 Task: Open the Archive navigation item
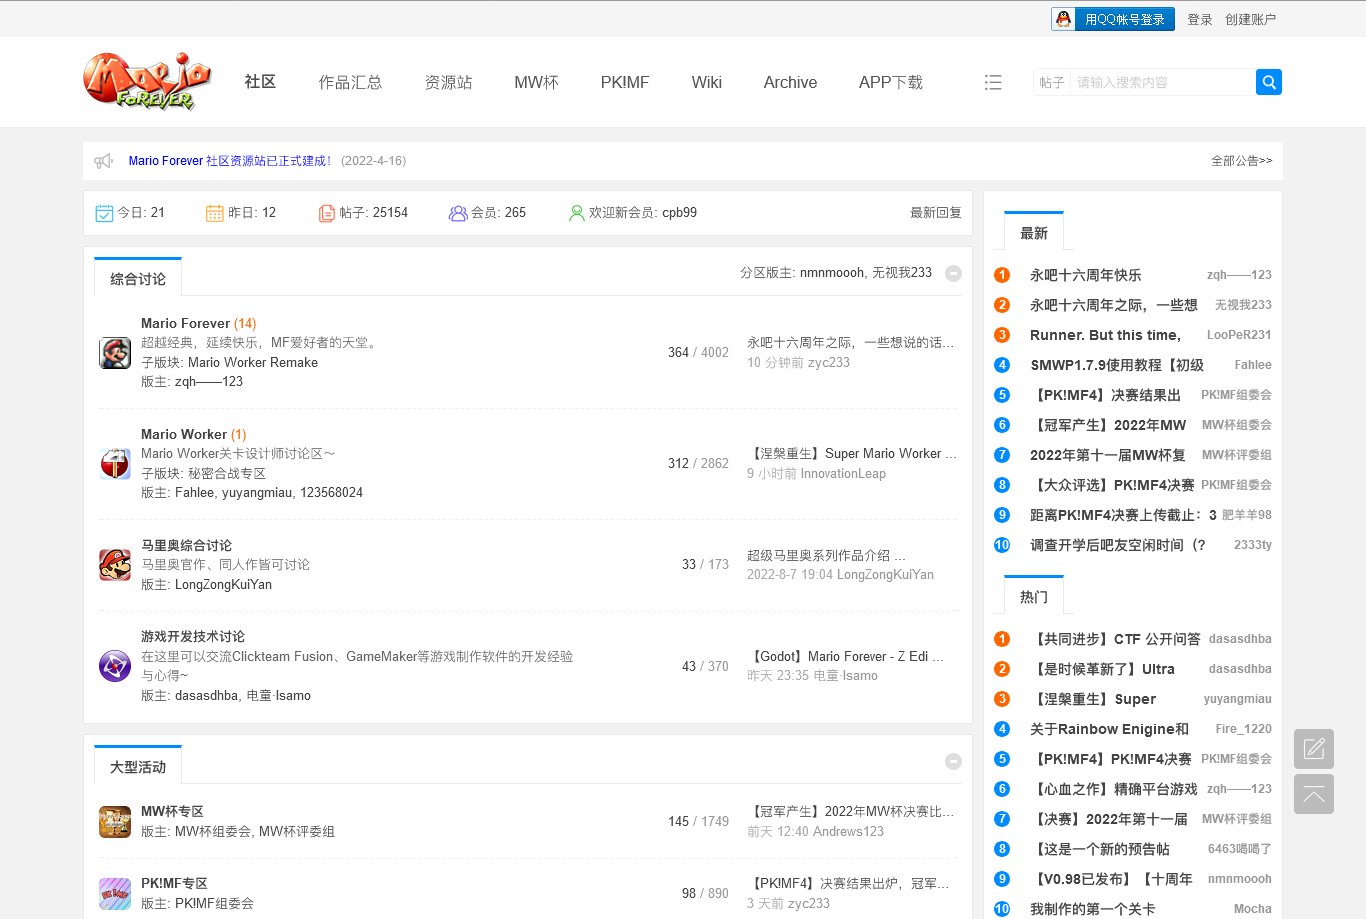point(790,82)
